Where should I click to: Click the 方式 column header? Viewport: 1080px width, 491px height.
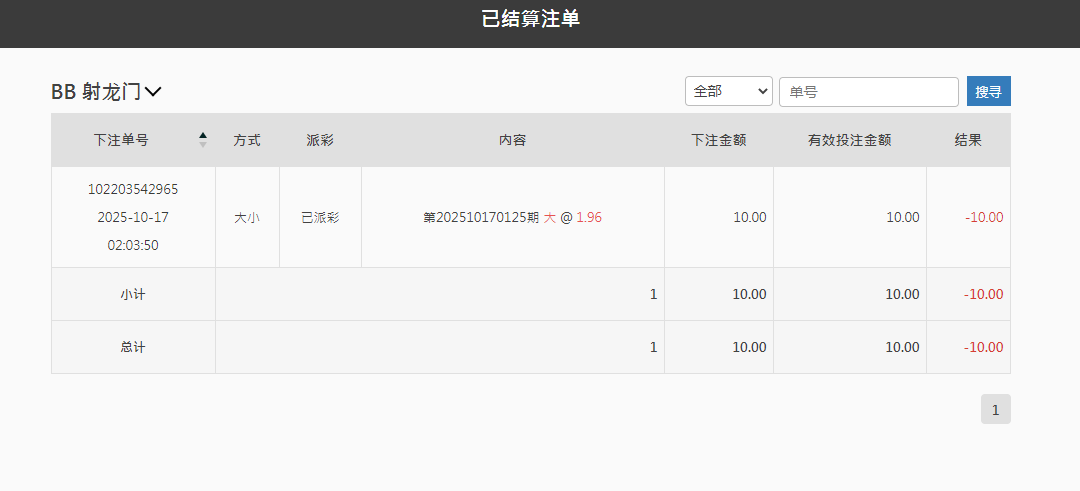coord(247,140)
